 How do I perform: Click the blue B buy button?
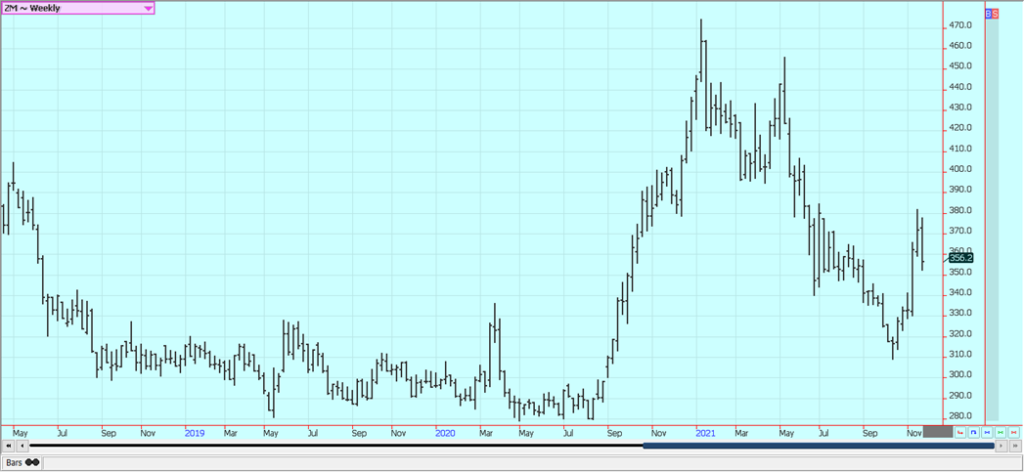[x=988, y=13]
